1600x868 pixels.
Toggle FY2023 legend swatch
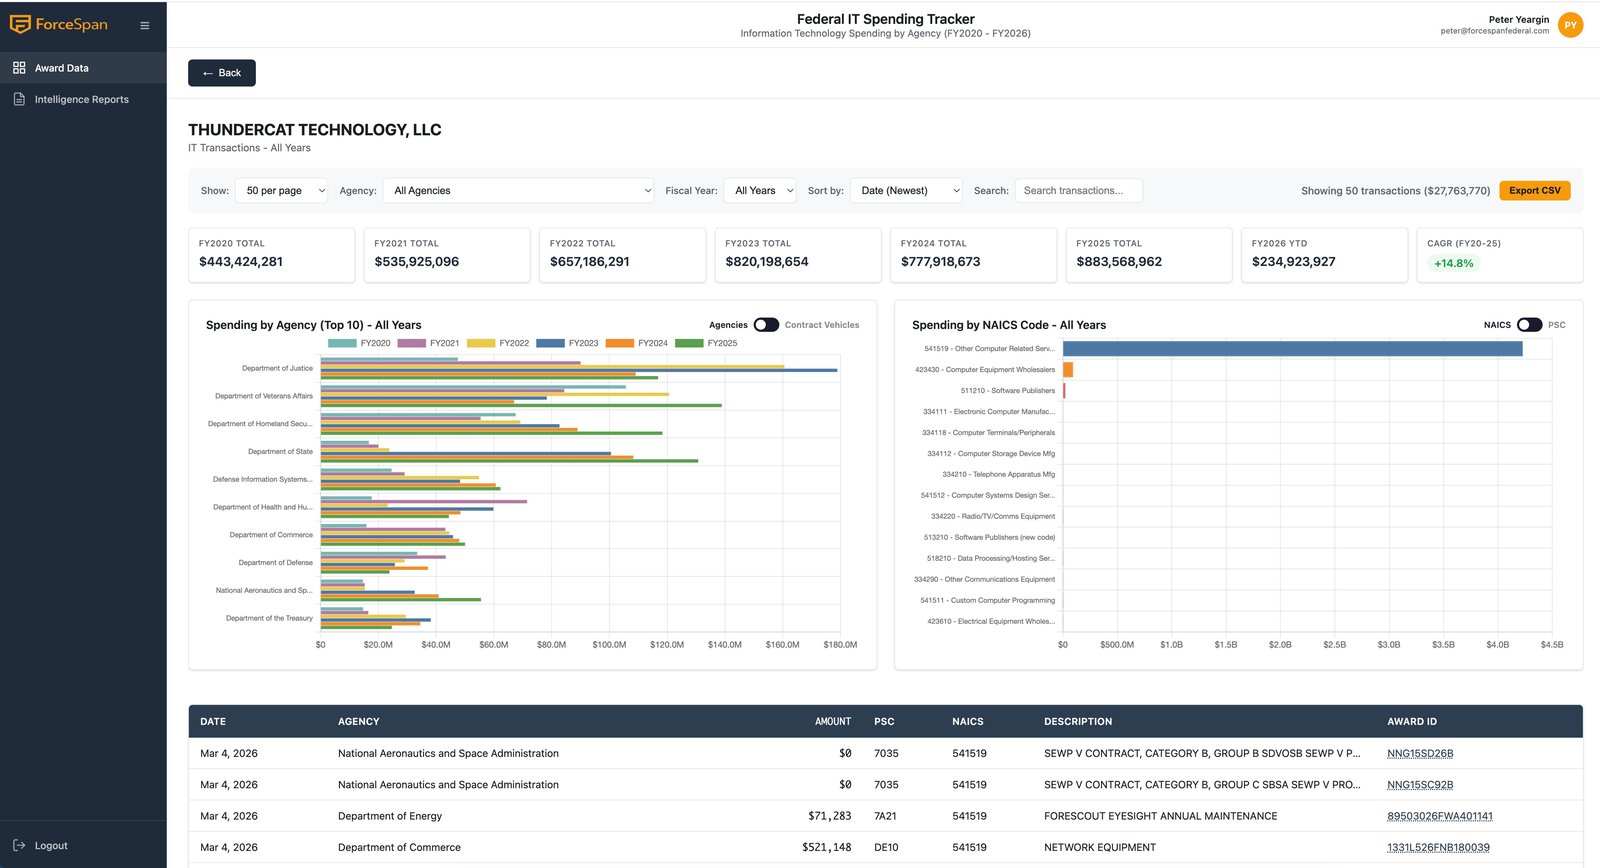point(550,343)
